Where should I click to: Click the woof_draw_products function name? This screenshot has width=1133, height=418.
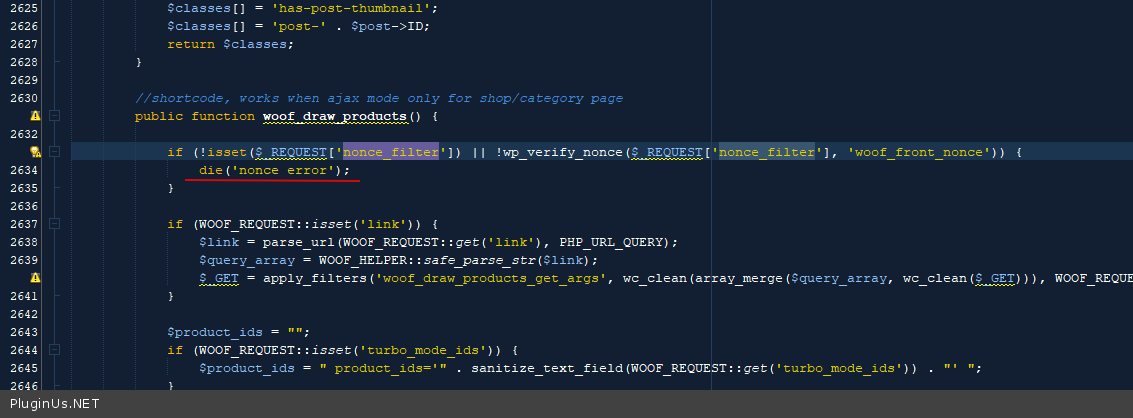tap(334, 116)
